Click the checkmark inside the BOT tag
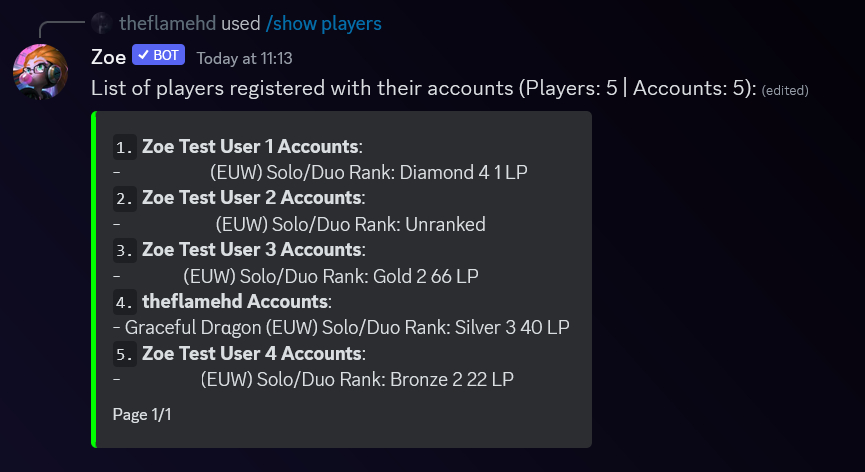Image resolution: width=865 pixels, height=472 pixels. pyautogui.click(x=144, y=55)
